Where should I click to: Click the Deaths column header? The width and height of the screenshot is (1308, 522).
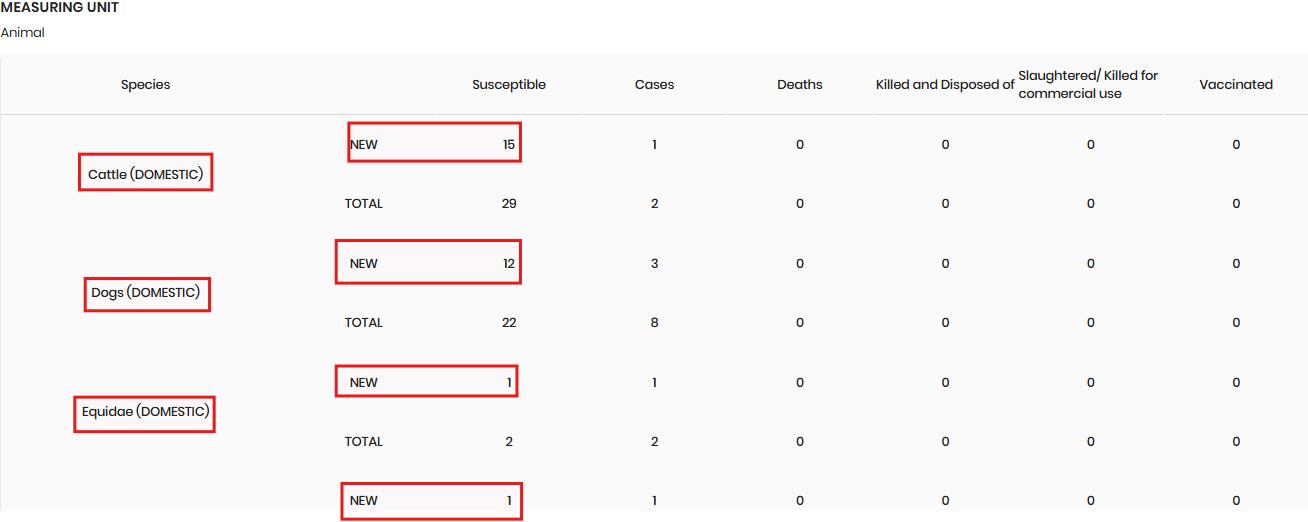click(799, 85)
